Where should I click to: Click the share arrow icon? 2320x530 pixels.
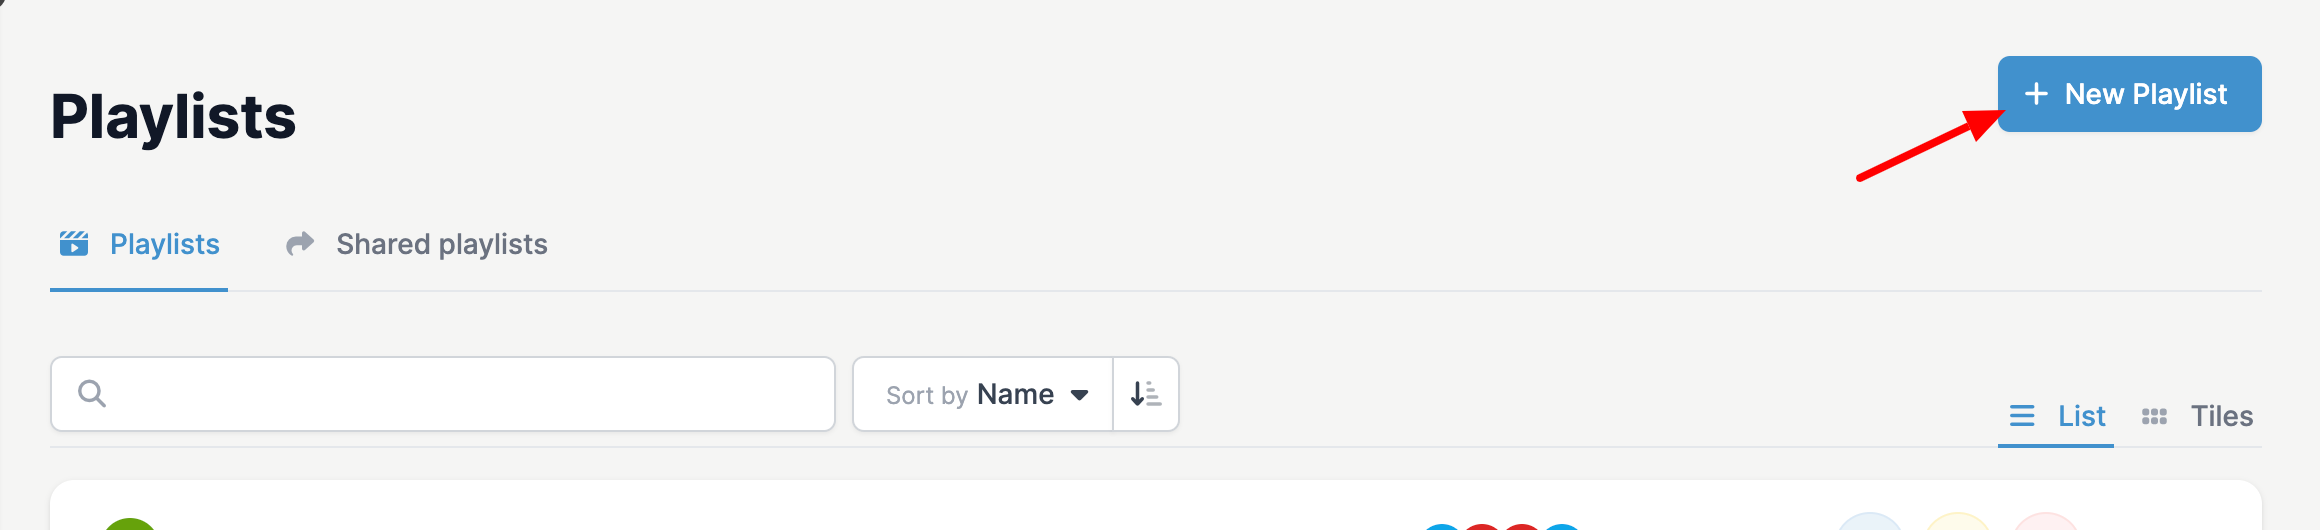pos(300,243)
